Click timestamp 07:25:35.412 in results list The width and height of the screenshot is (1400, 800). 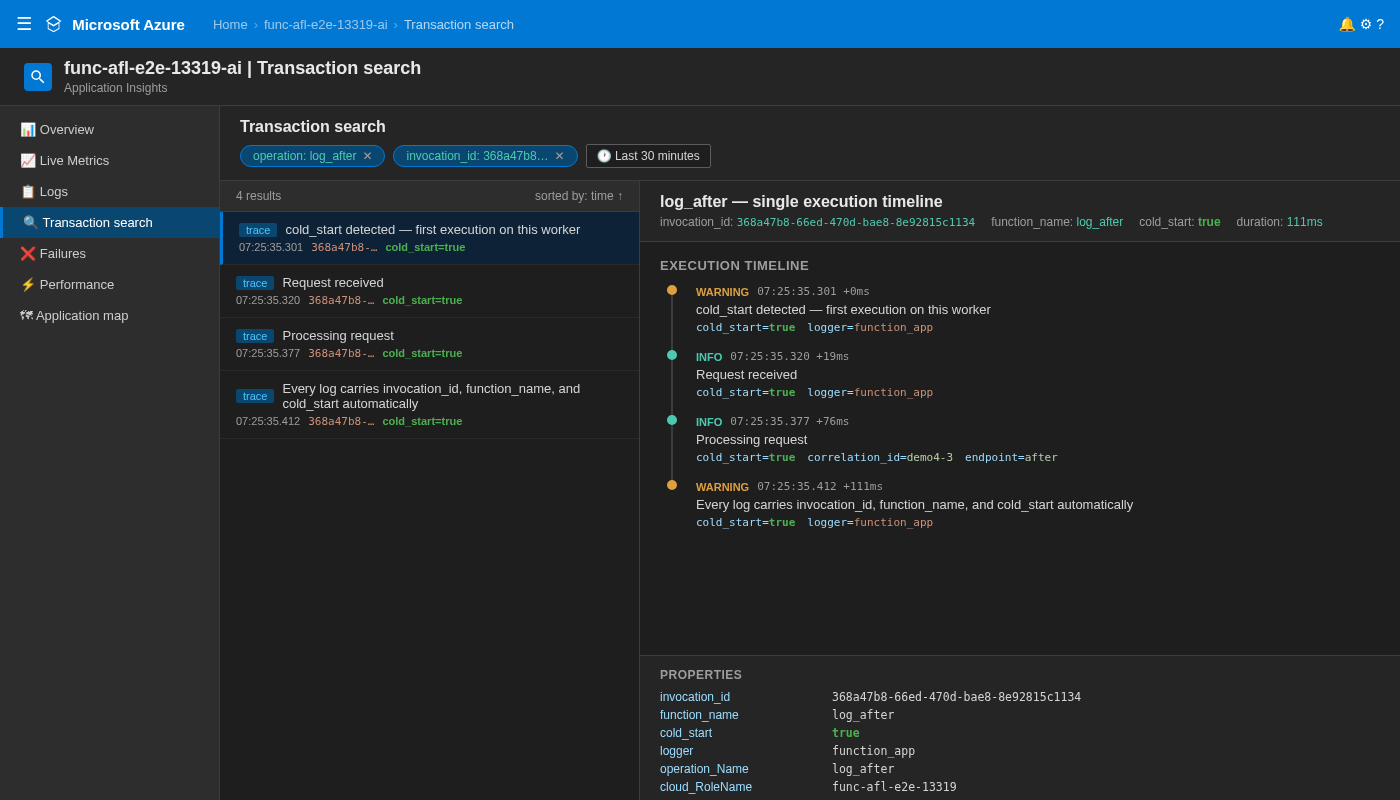[268, 421]
